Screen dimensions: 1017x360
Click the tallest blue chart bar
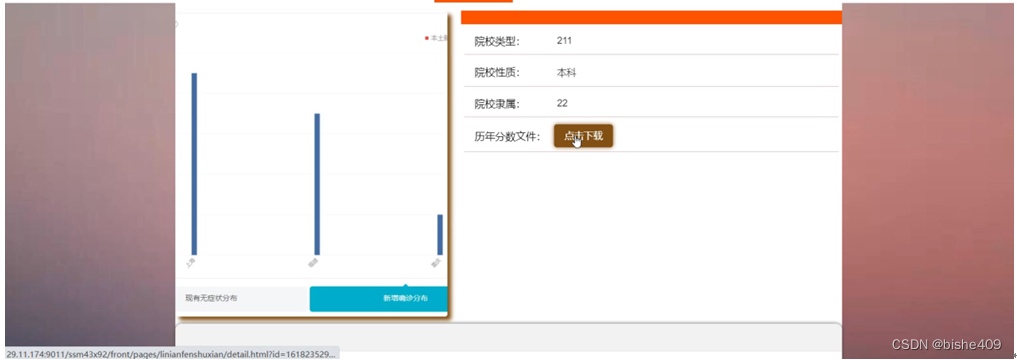[x=194, y=164]
